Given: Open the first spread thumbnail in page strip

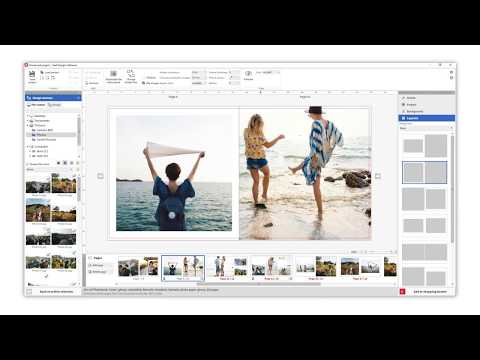Looking at the screenshot, I should click(138, 268).
